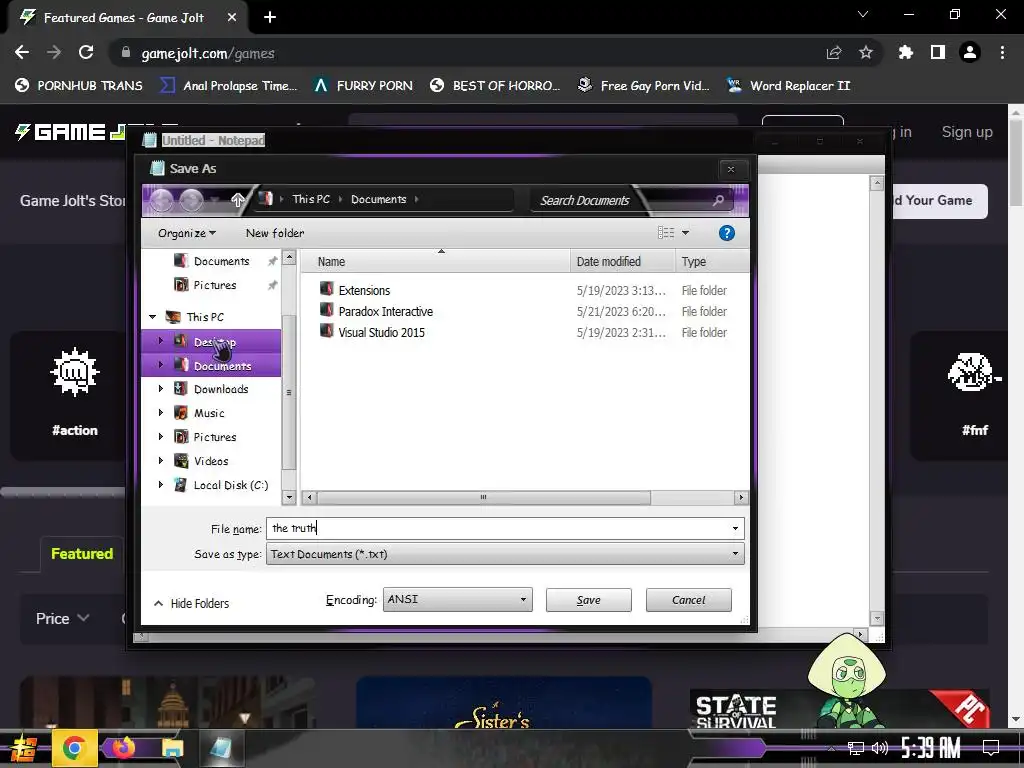Click Documents in the breadcrumb path
The width and height of the screenshot is (1024, 768).
click(x=379, y=199)
